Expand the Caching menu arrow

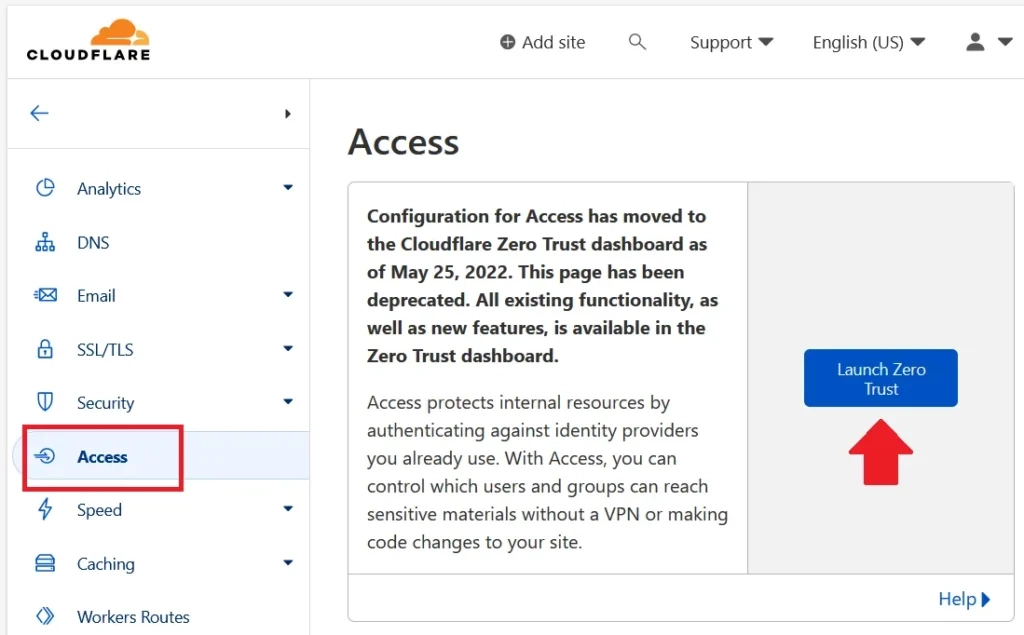point(288,562)
